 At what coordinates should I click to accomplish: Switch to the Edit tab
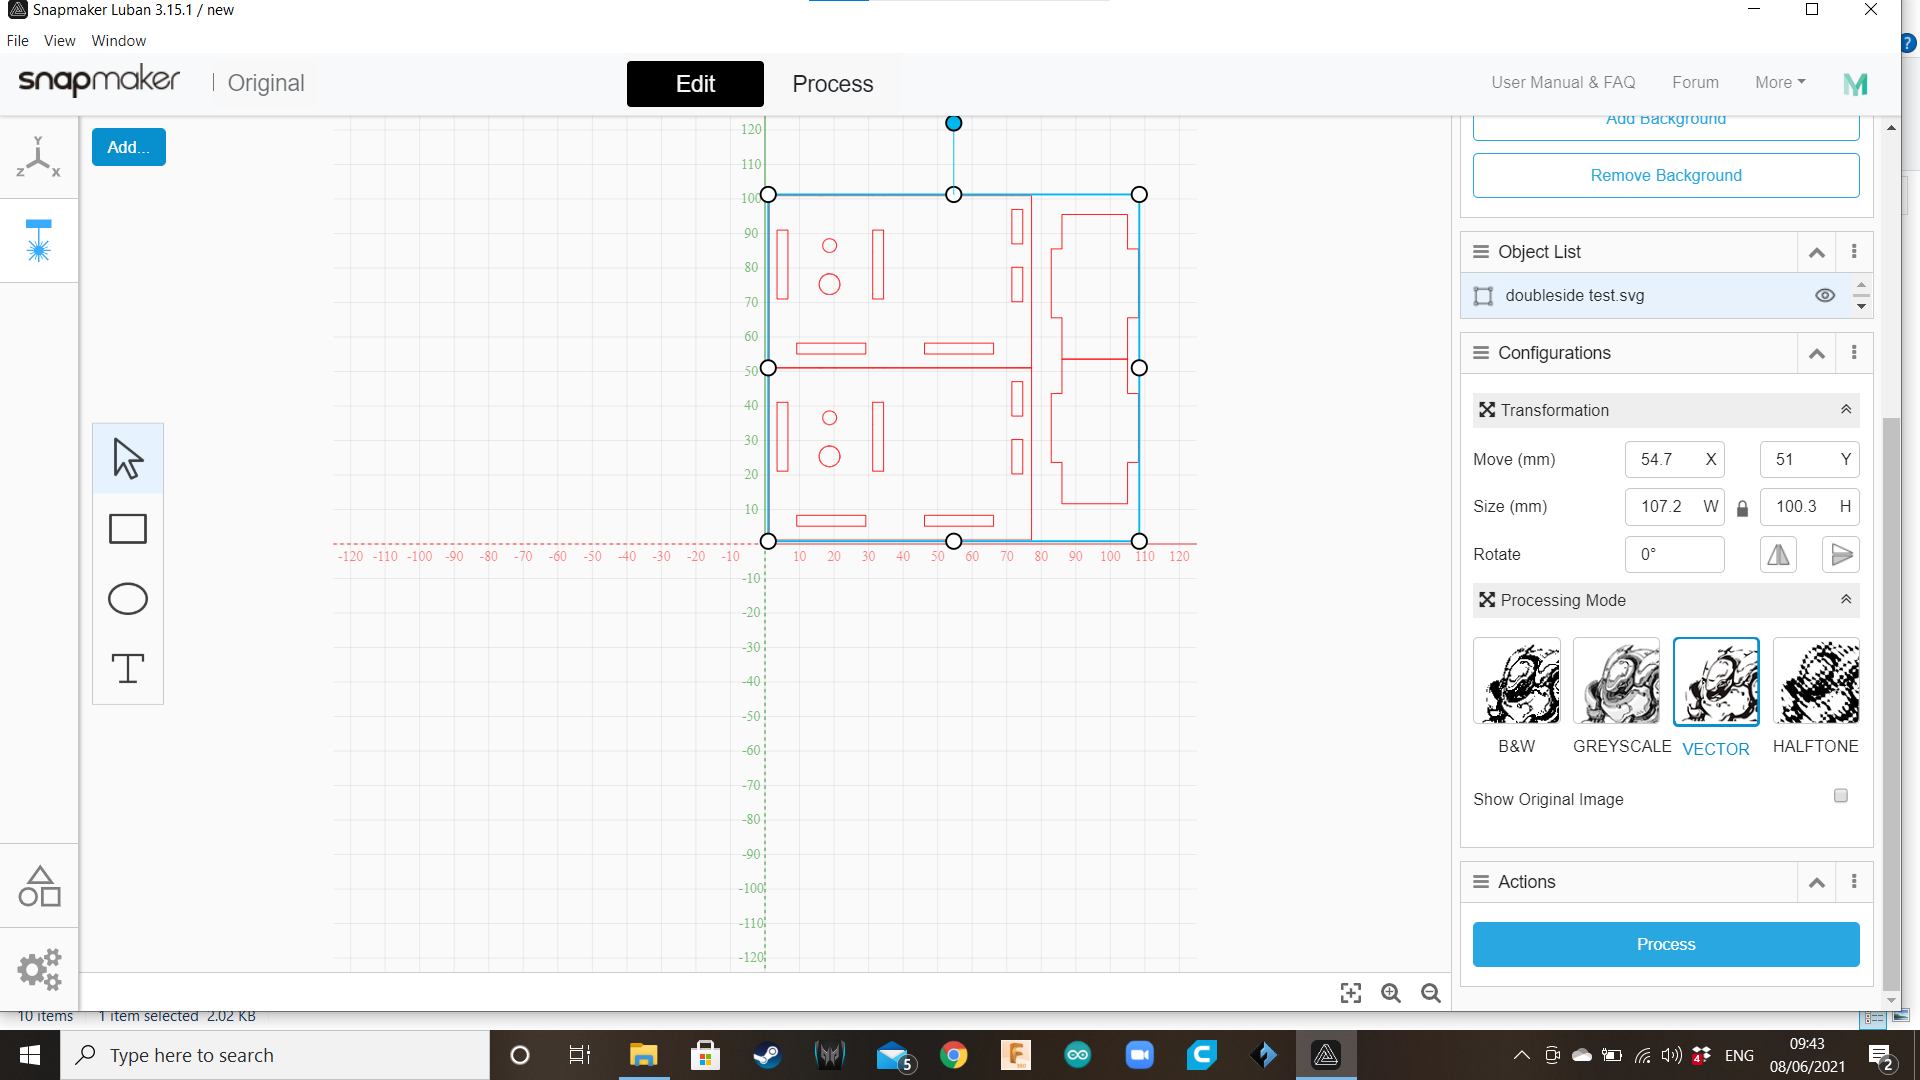click(x=695, y=83)
